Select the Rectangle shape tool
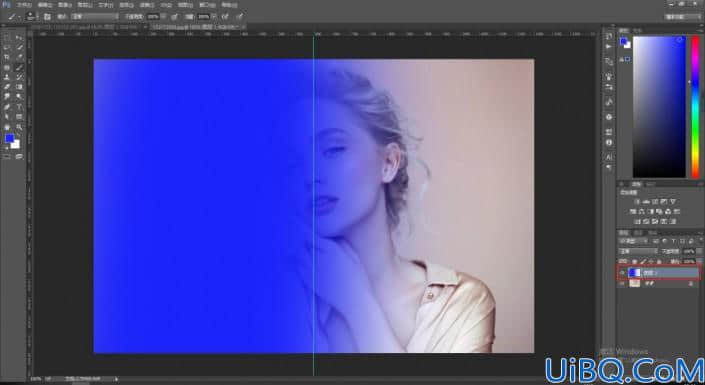Image resolution: width=705 pixels, height=385 pixels. click(19, 117)
